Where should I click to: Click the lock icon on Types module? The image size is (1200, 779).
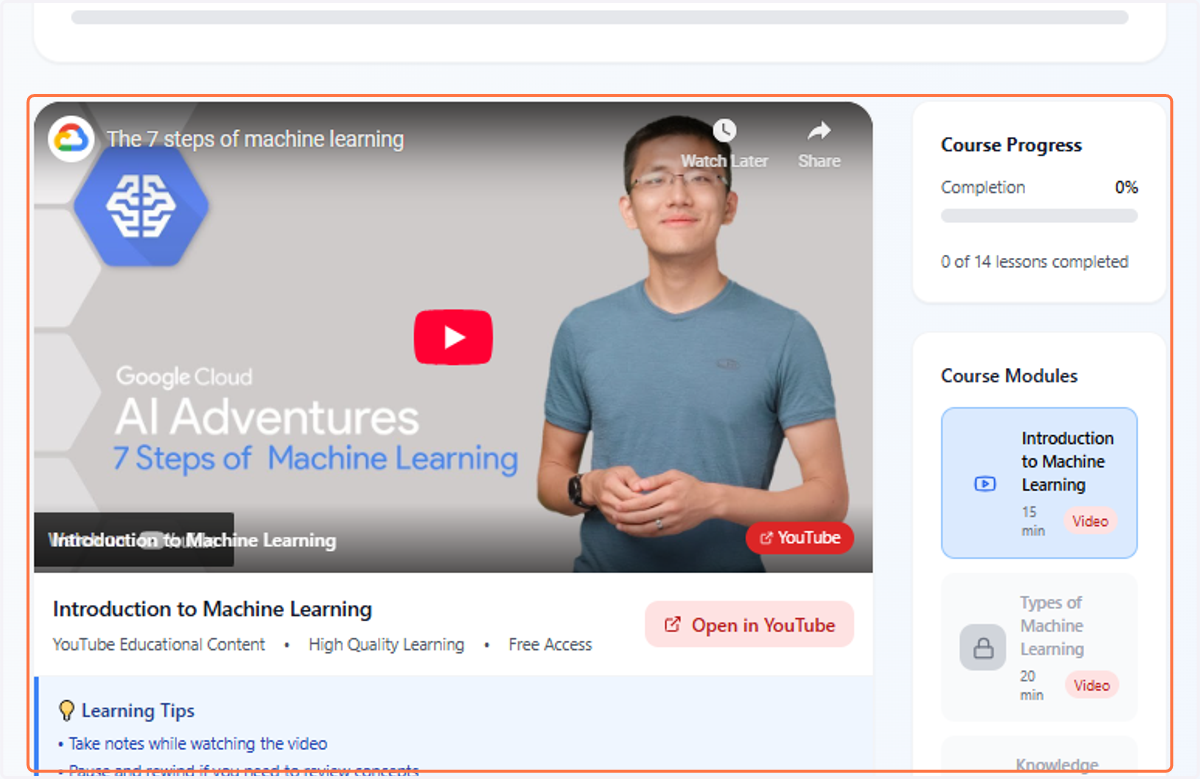click(x=983, y=648)
